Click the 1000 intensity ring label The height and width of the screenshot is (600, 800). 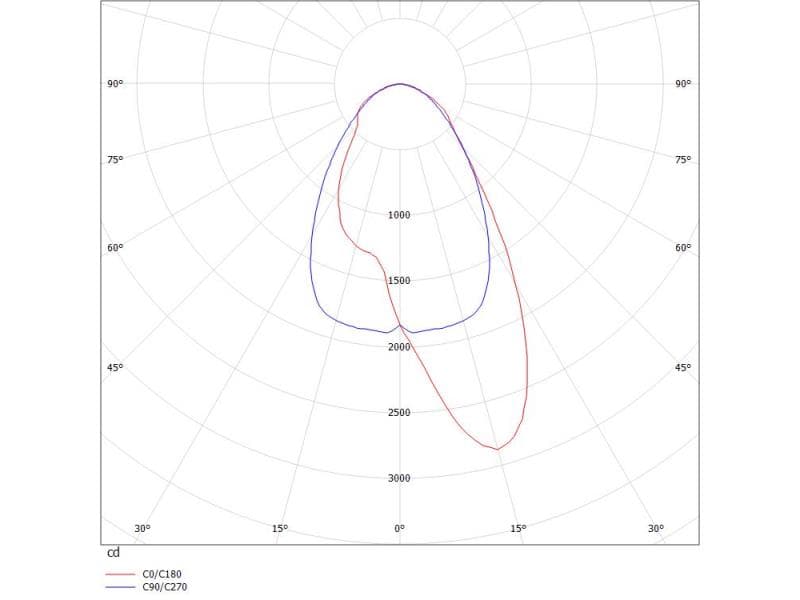coord(399,215)
